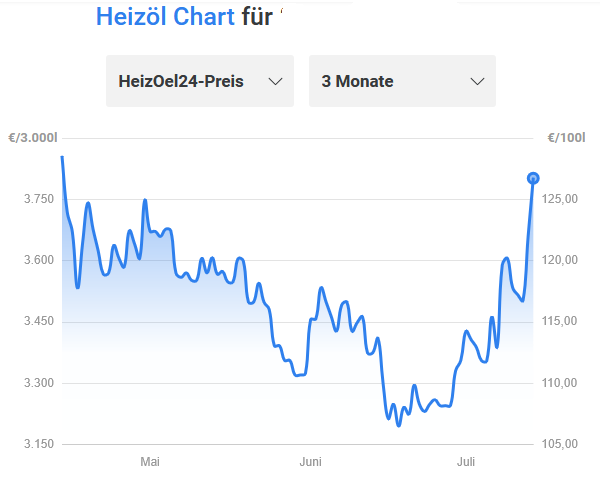Click the chevron arrow beside HeizOel24-Preis
The width and height of the screenshot is (600, 481).
[x=275, y=81]
